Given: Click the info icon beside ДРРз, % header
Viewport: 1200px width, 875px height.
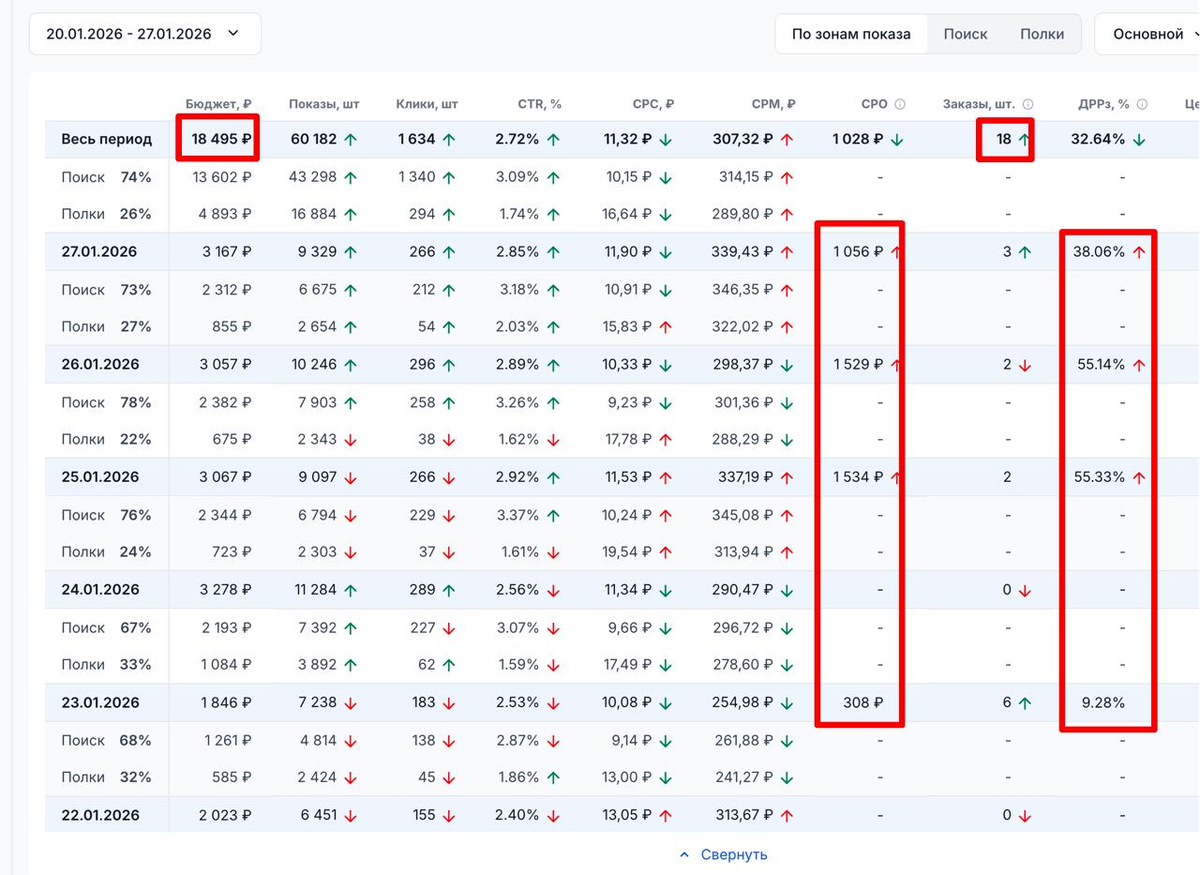Looking at the screenshot, I should click(x=1142, y=104).
